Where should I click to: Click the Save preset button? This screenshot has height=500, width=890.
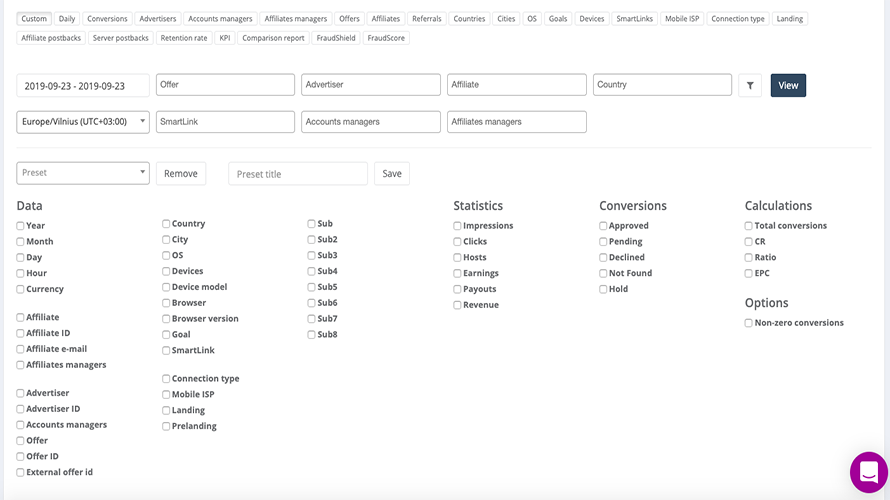(392, 174)
